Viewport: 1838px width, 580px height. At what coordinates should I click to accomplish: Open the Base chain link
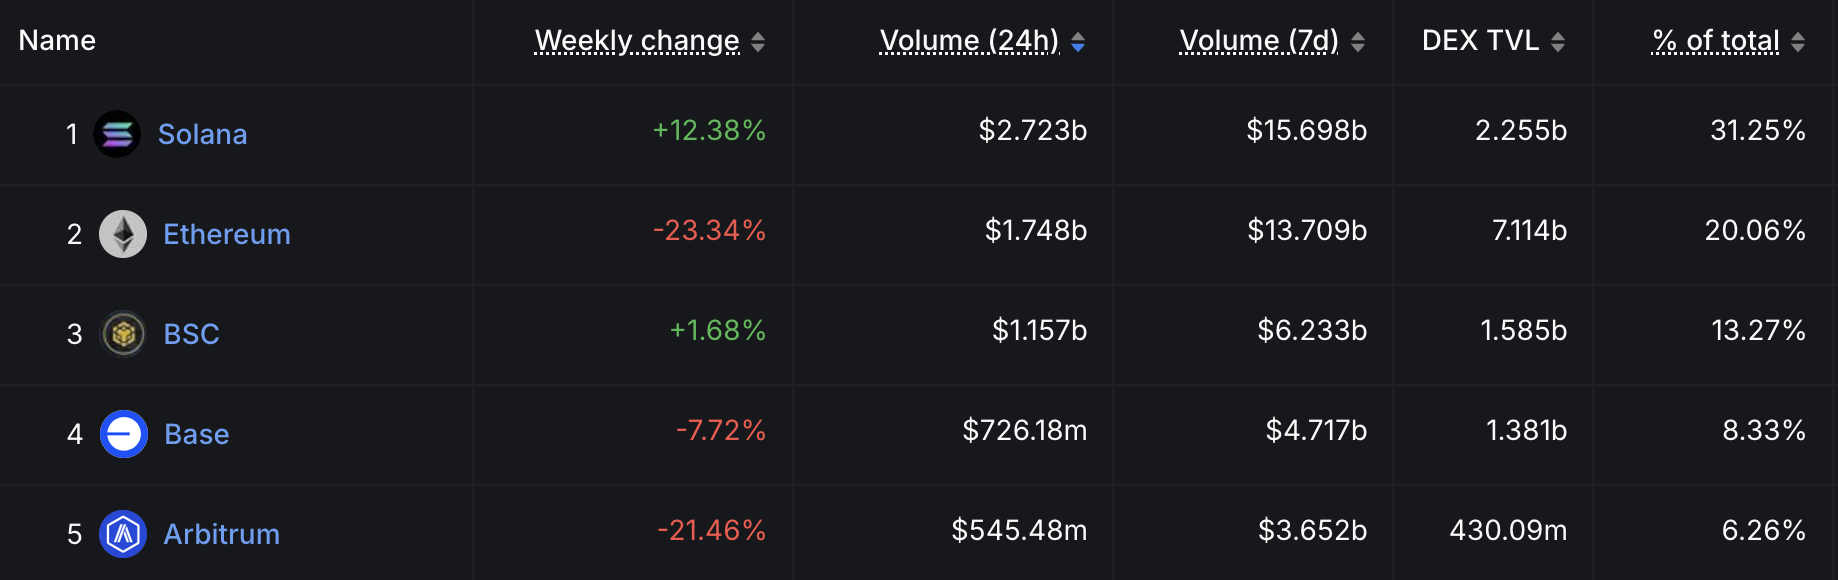point(197,434)
